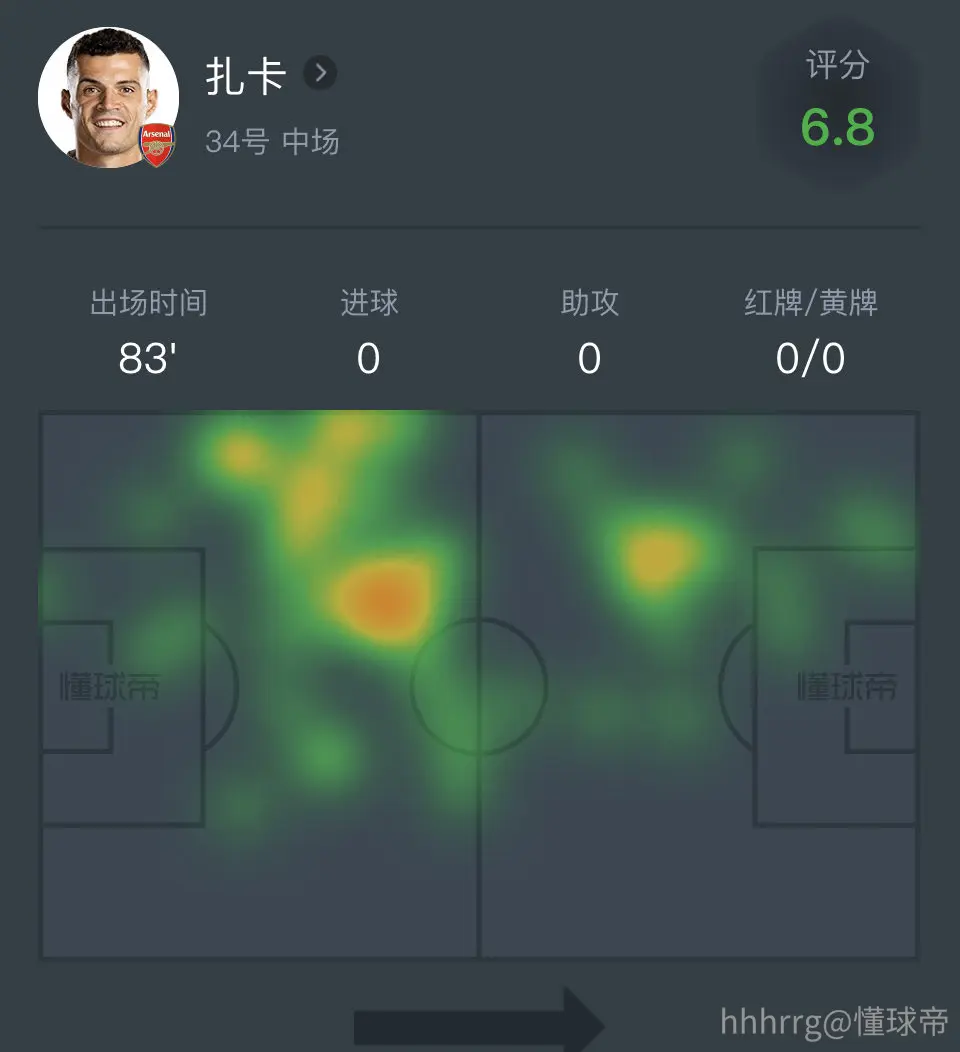960x1052 pixels.
Task: Tap the 进球 goals stat value
Action: click(368, 358)
